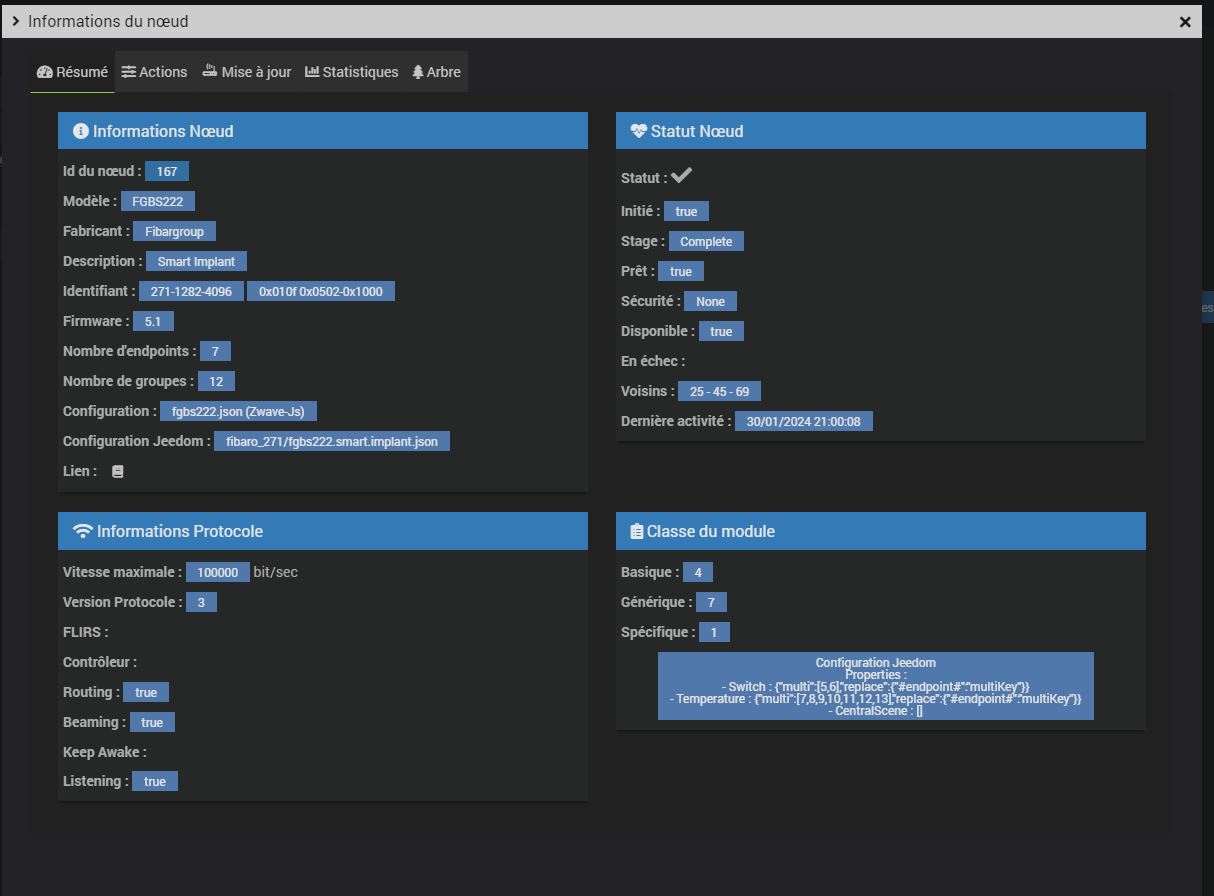Close the Informations du nœud dialog
1214x896 pixels.
[x=1185, y=21]
